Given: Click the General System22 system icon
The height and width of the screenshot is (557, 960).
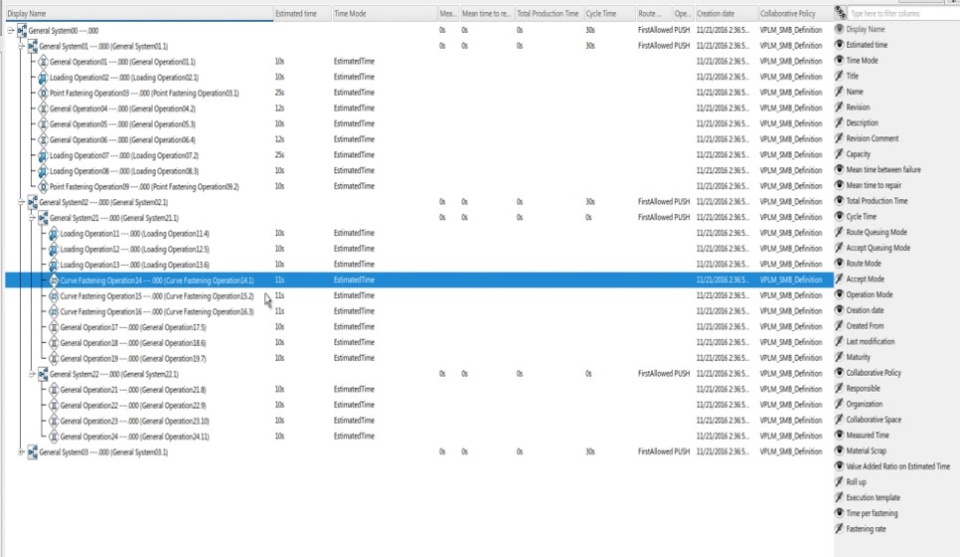Looking at the screenshot, I should pos(43,374).
